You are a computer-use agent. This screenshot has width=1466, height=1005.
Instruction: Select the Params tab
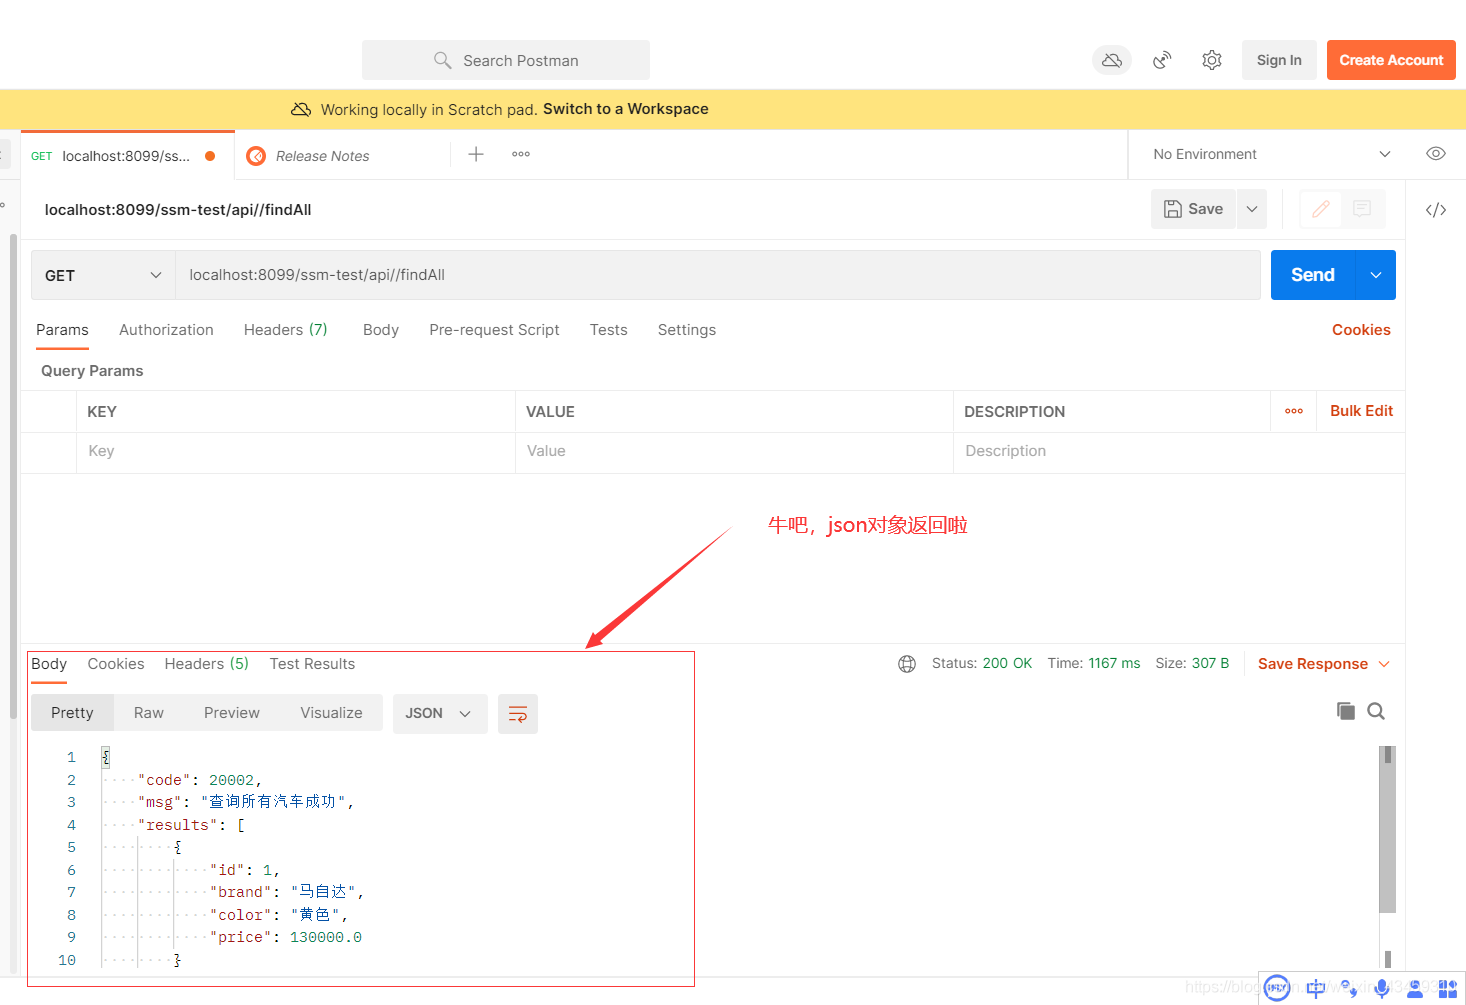[62, 330]
